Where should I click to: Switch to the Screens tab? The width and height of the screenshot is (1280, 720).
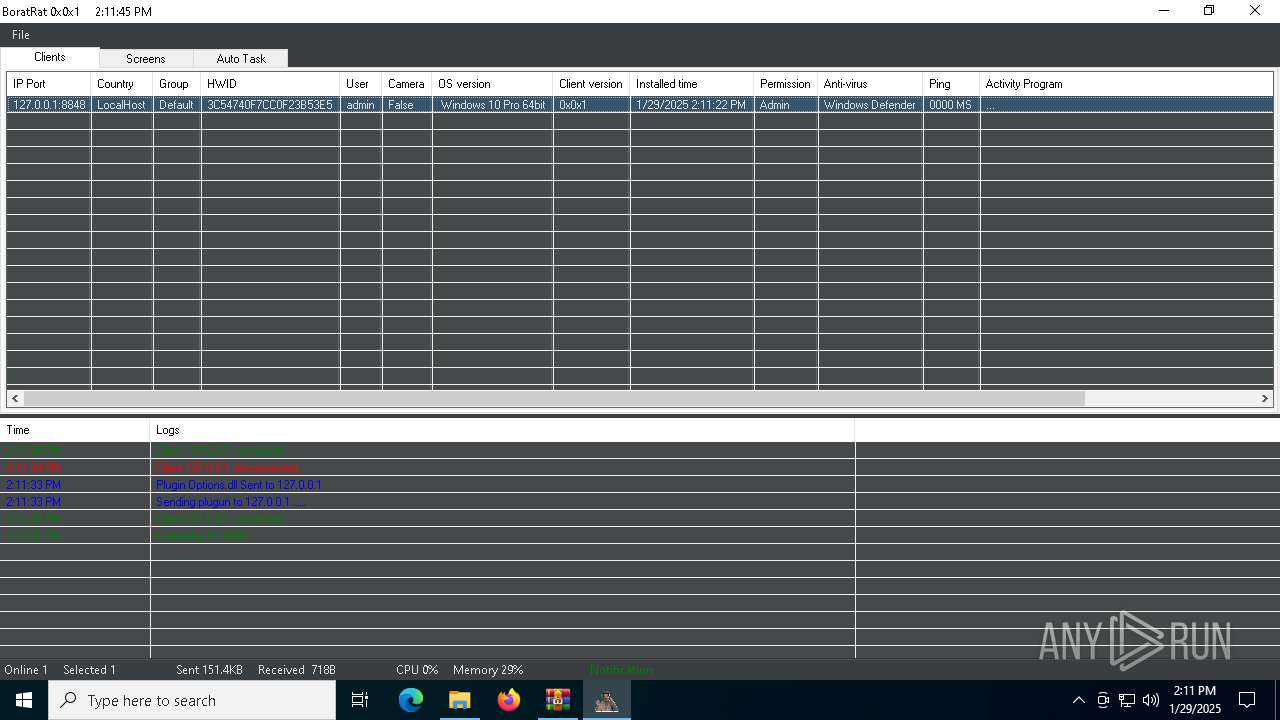146,59
